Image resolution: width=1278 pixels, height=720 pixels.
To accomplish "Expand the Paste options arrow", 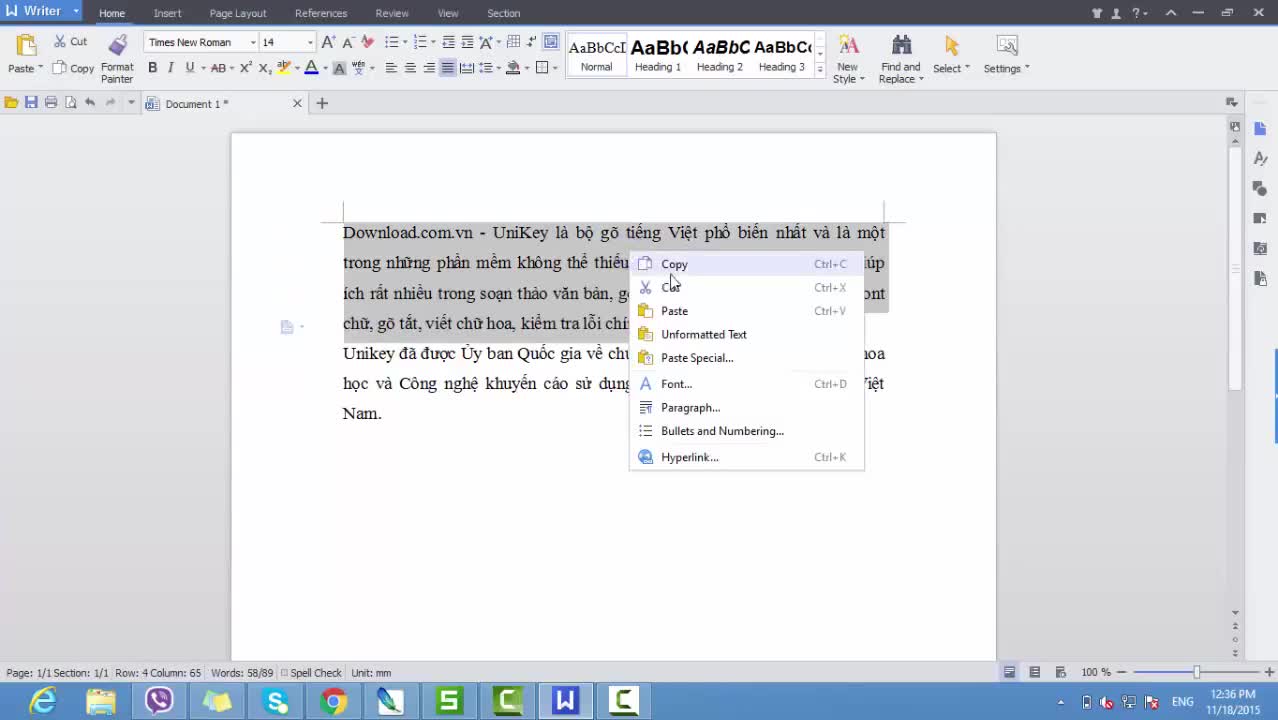I will pos(41,68).
